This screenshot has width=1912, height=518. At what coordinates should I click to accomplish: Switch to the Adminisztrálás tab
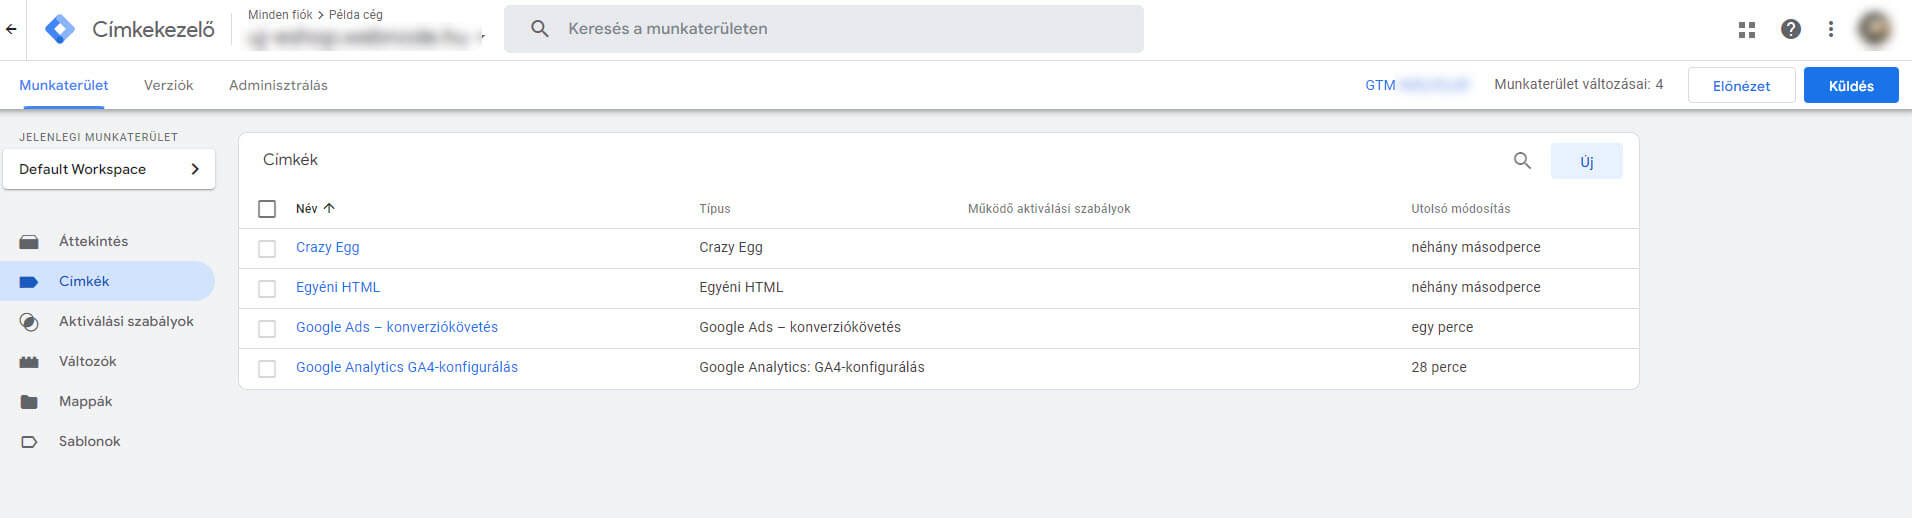278,85
